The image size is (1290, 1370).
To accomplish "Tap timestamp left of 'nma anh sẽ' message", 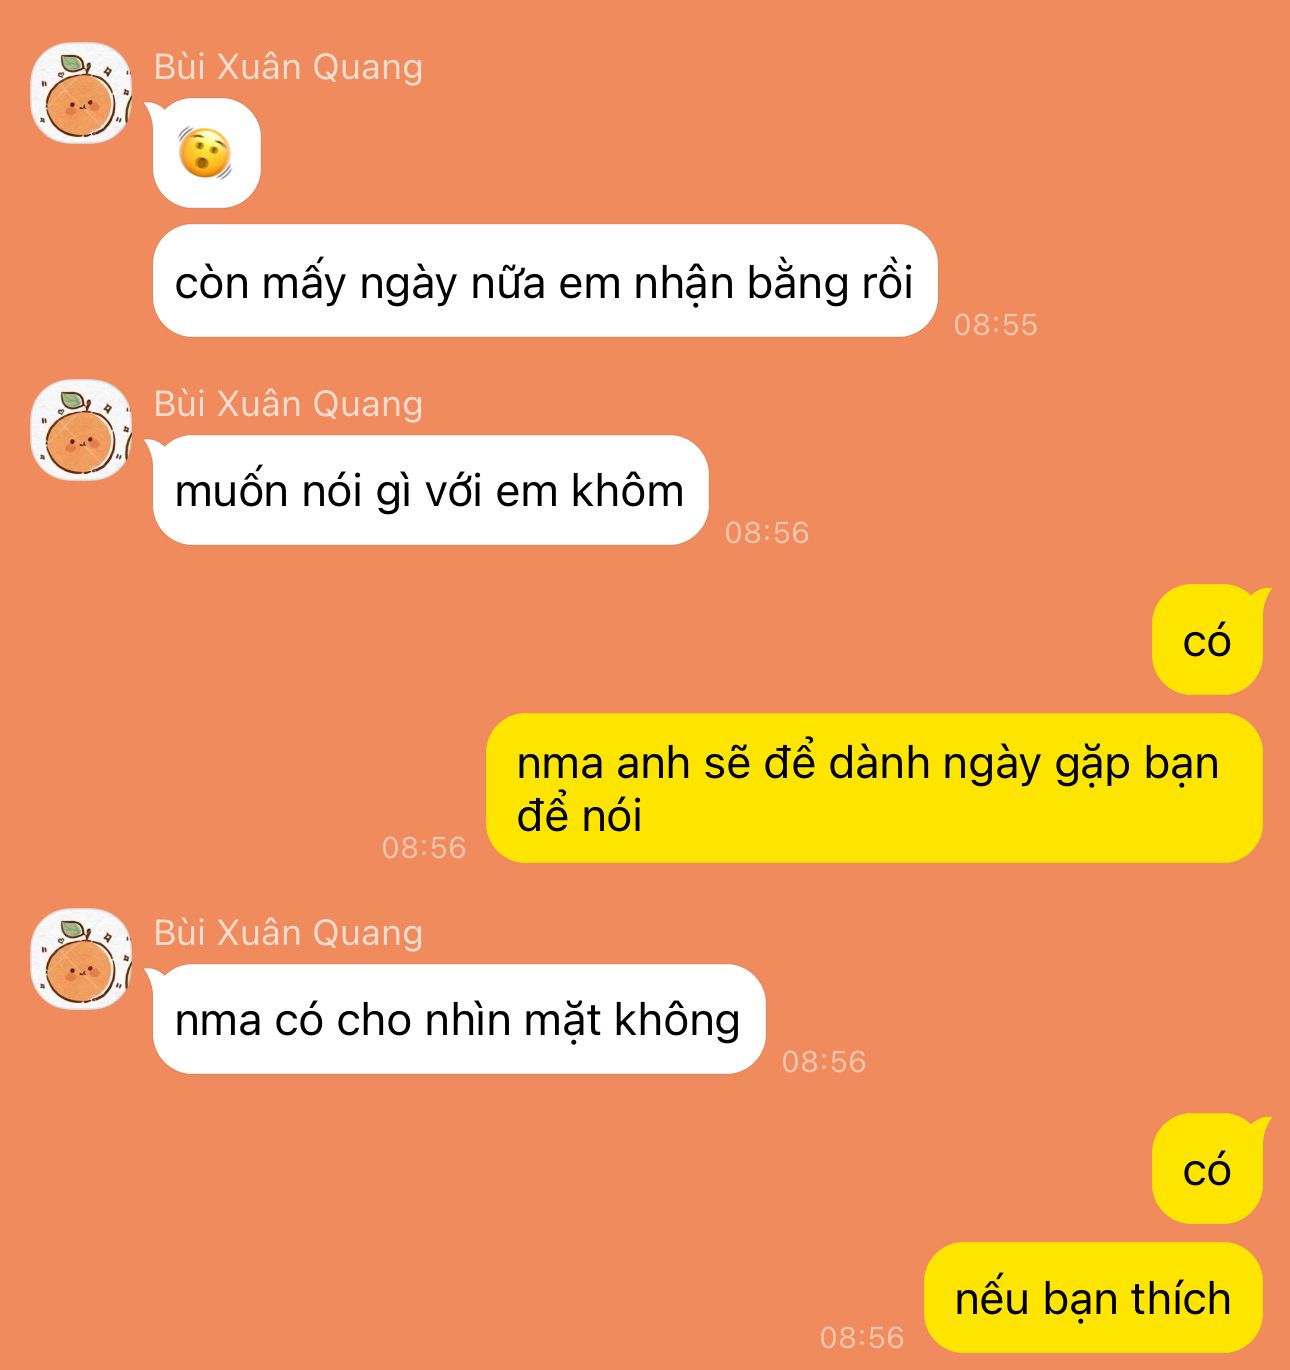I will (x=424, y=848).
